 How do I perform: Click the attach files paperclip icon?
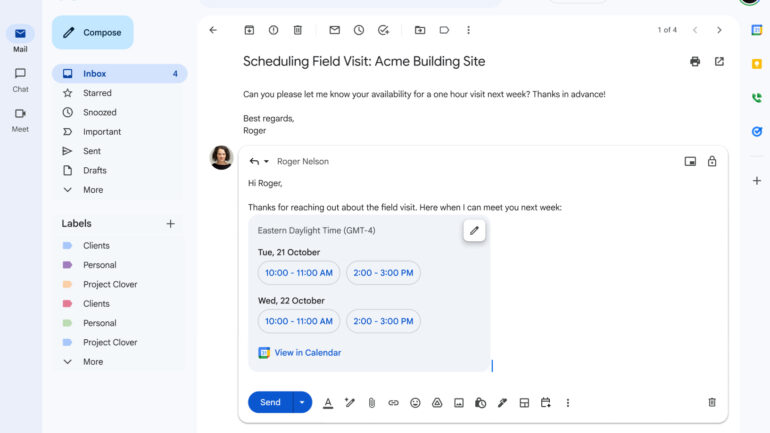click(x=371, y=403)
